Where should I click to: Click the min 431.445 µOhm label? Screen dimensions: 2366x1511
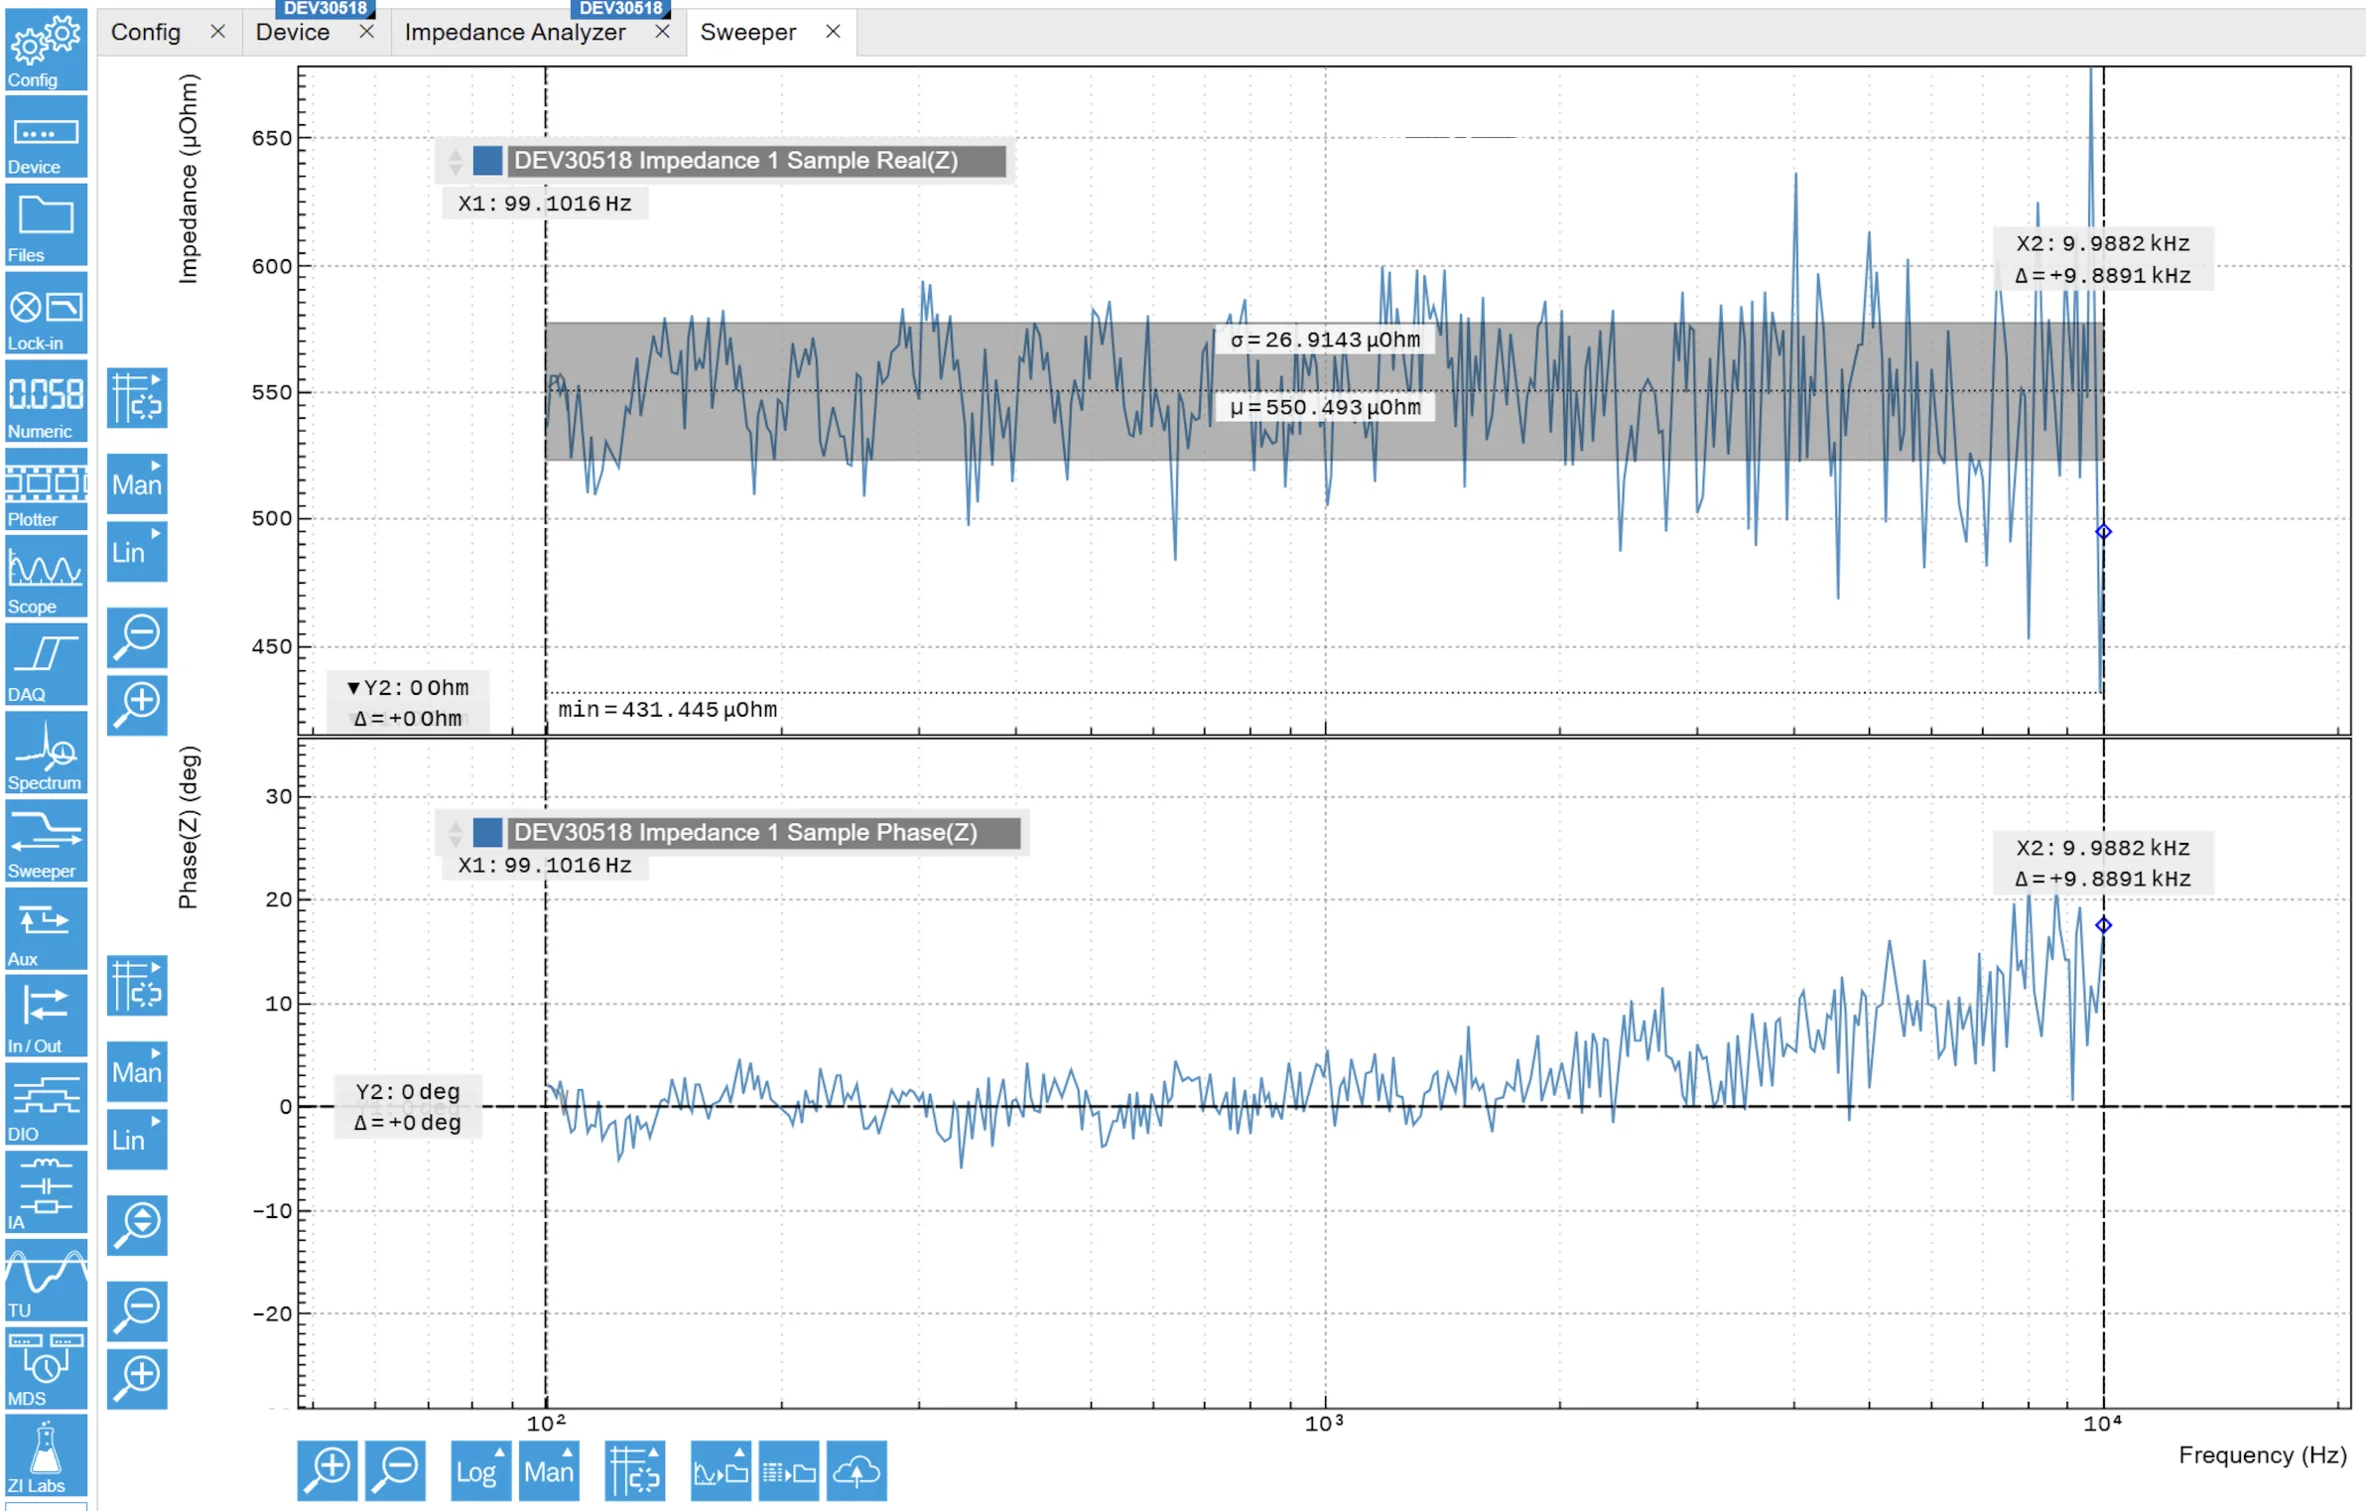(x=667, y=709)
